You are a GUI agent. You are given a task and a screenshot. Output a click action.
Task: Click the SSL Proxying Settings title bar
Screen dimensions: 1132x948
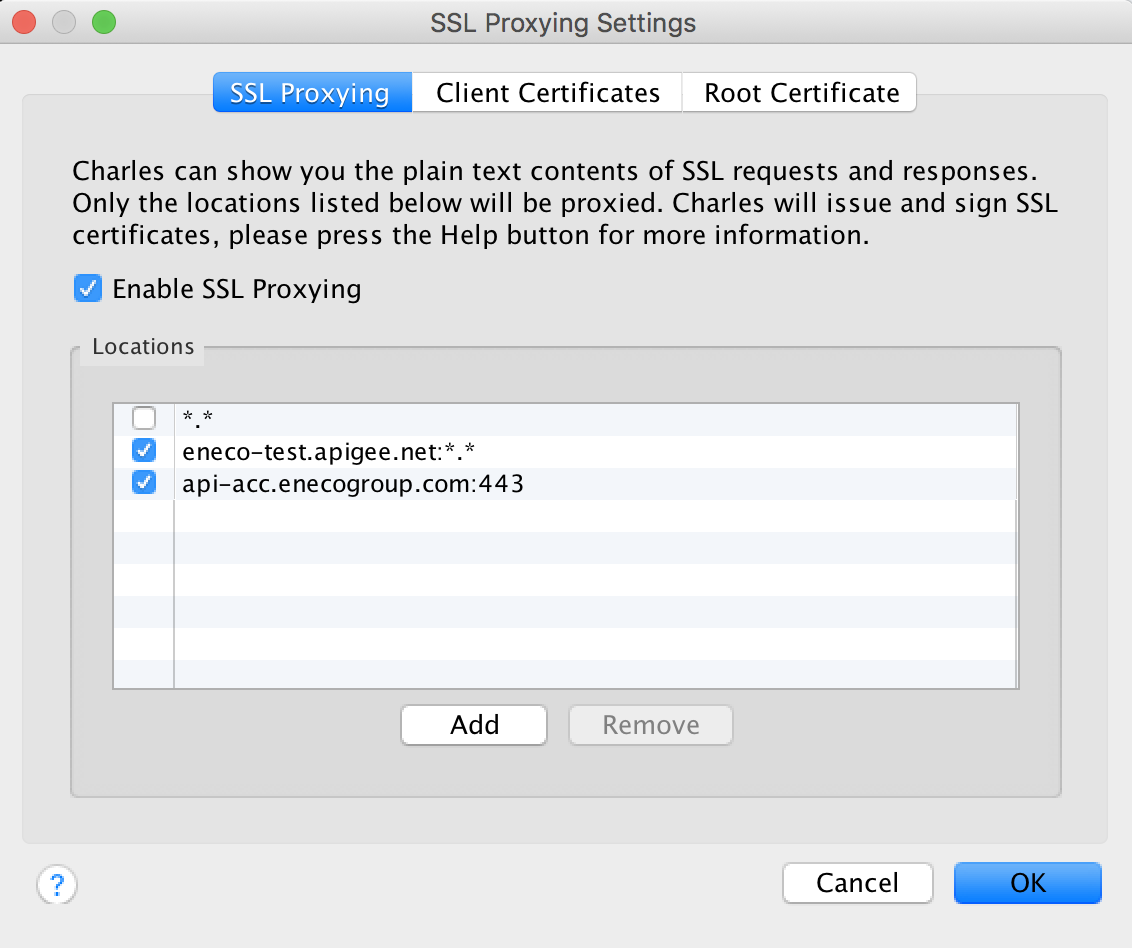pos(563,22)
